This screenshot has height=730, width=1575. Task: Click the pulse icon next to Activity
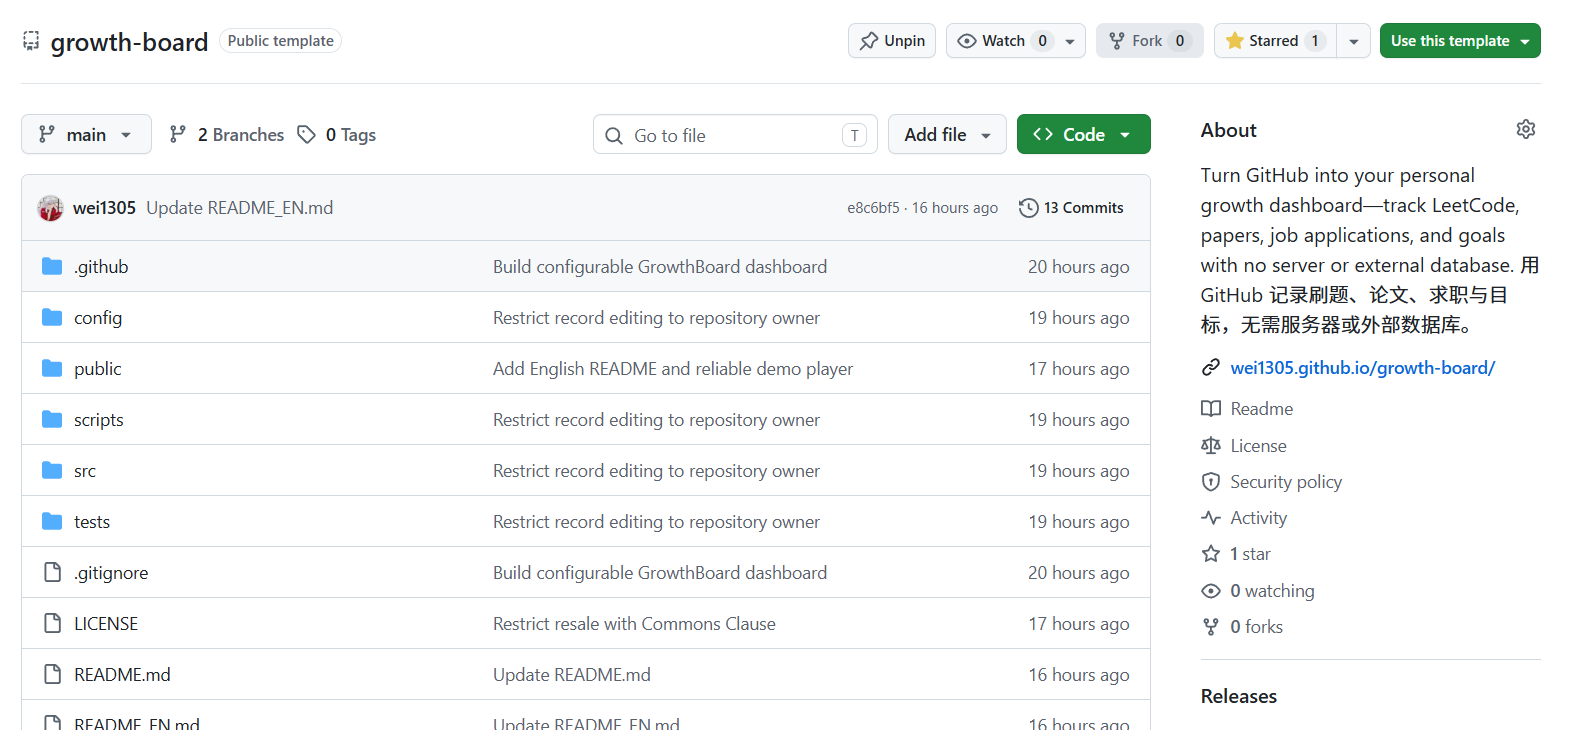[1211, 518]
